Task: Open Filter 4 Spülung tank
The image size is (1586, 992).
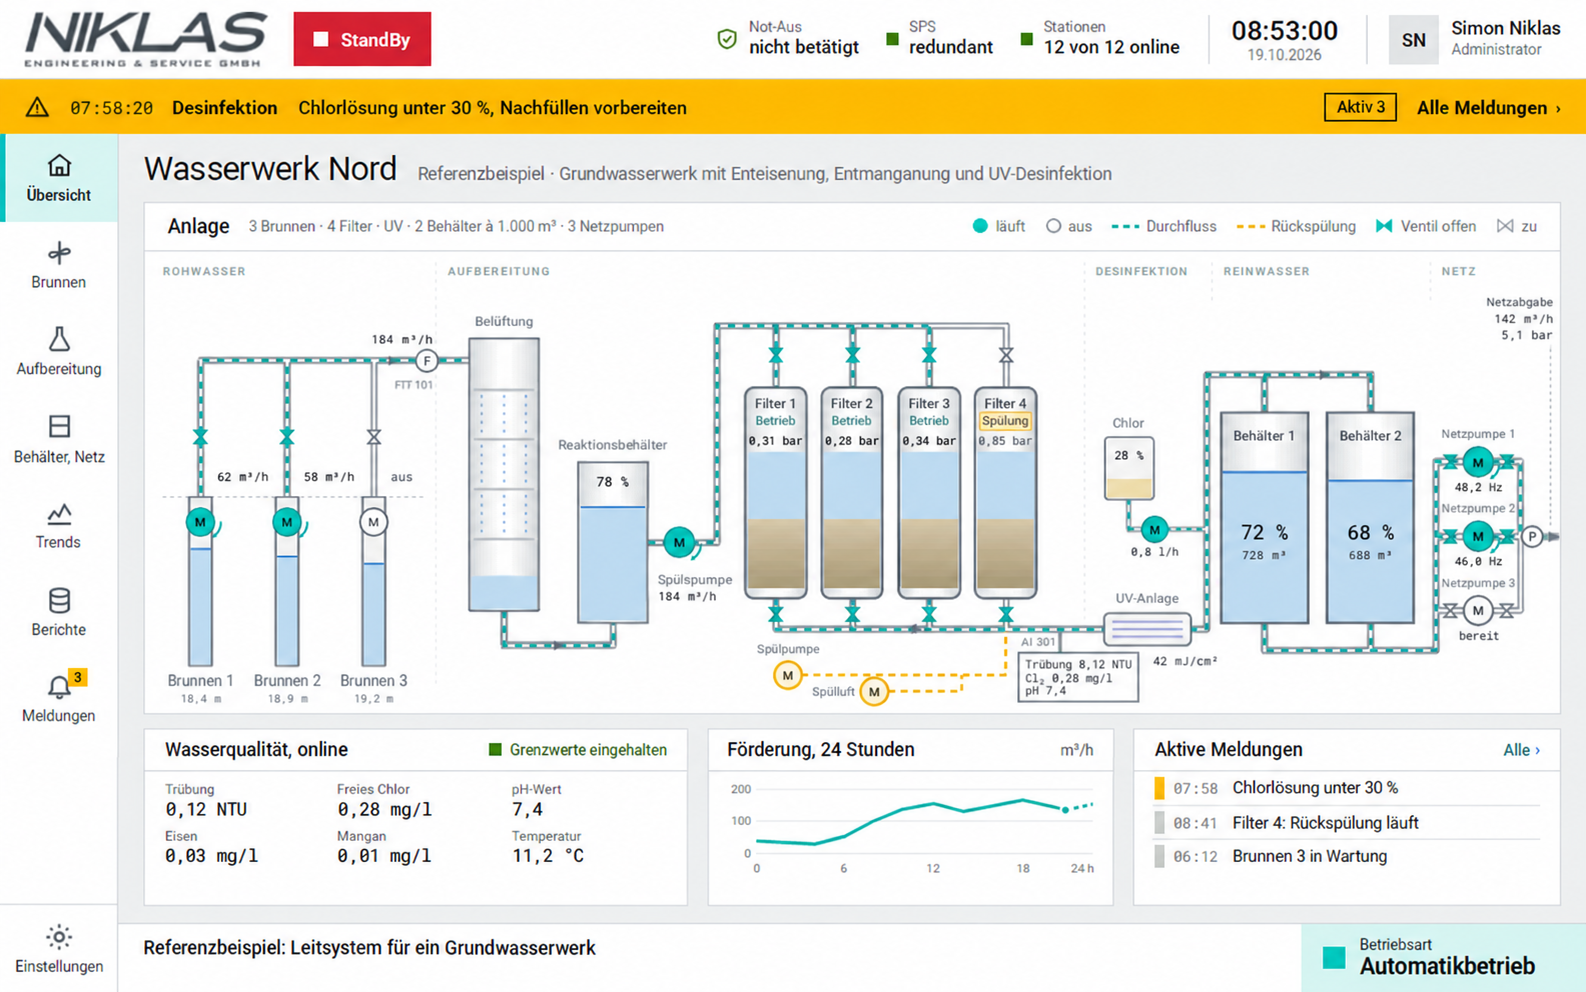Action: [1005, 492]
